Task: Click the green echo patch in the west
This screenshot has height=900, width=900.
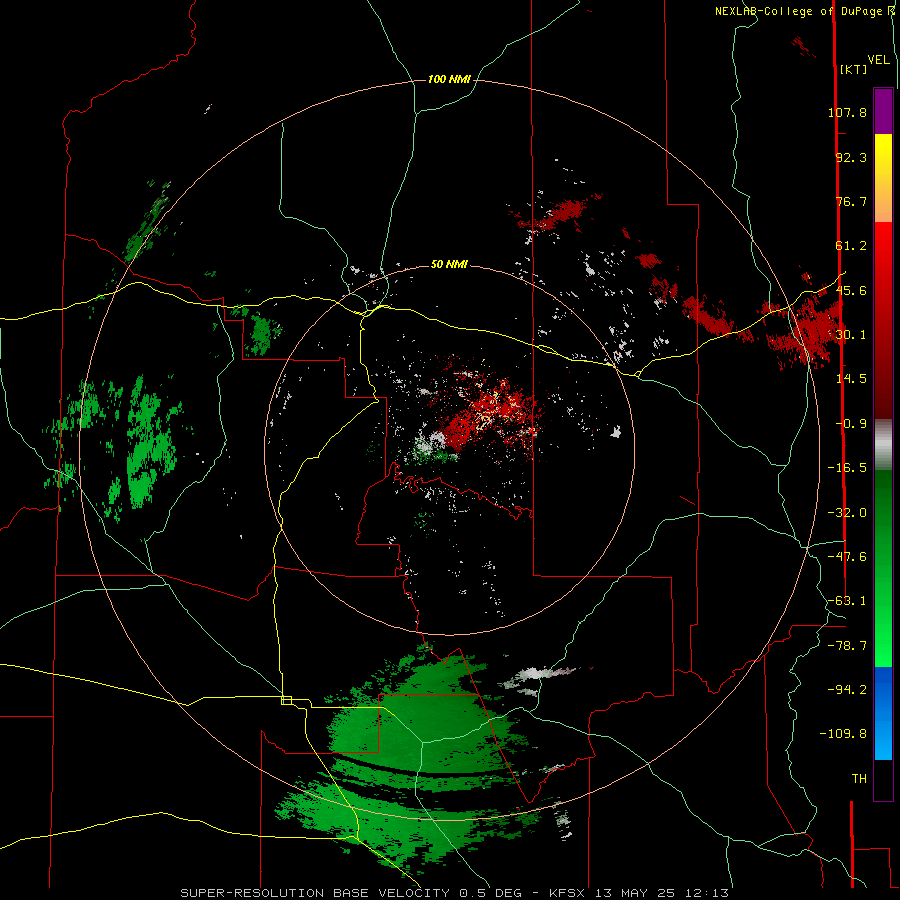Action: coord(149,442)
